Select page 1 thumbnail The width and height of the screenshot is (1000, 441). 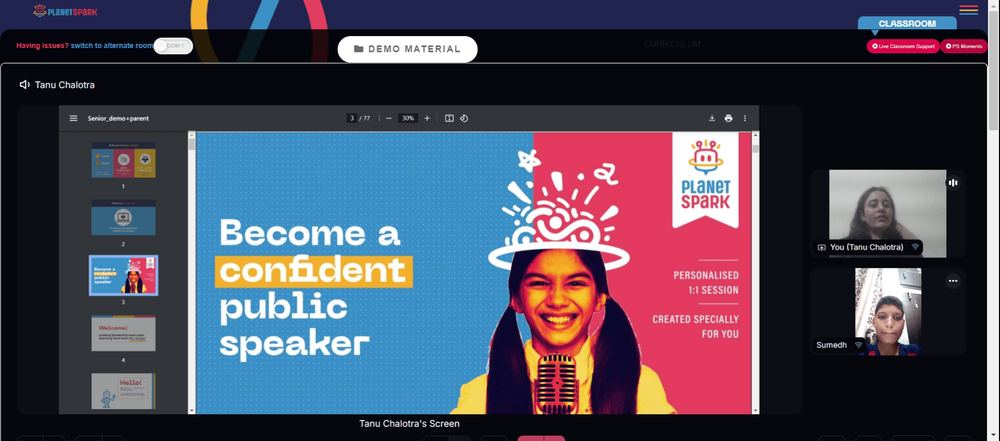click(x=123, y=160)
